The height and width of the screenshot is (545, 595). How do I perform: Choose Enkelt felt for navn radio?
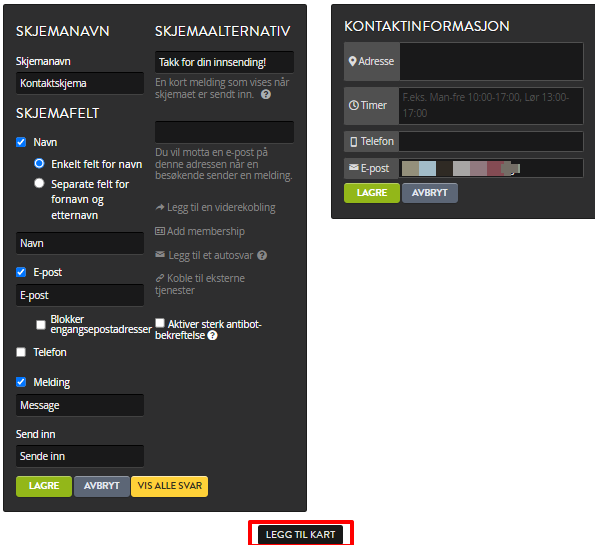[39, 164]
